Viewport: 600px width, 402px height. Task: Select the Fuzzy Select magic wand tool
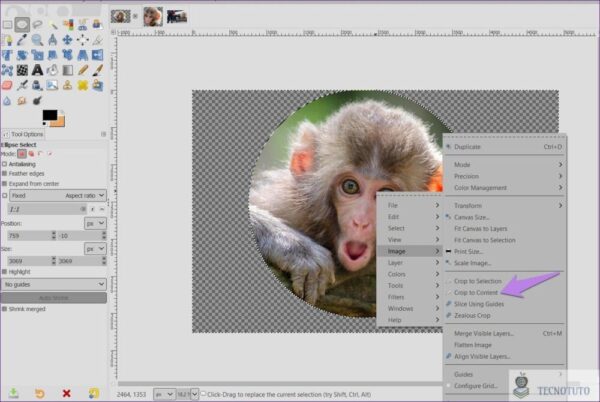[x=52, y=25]
